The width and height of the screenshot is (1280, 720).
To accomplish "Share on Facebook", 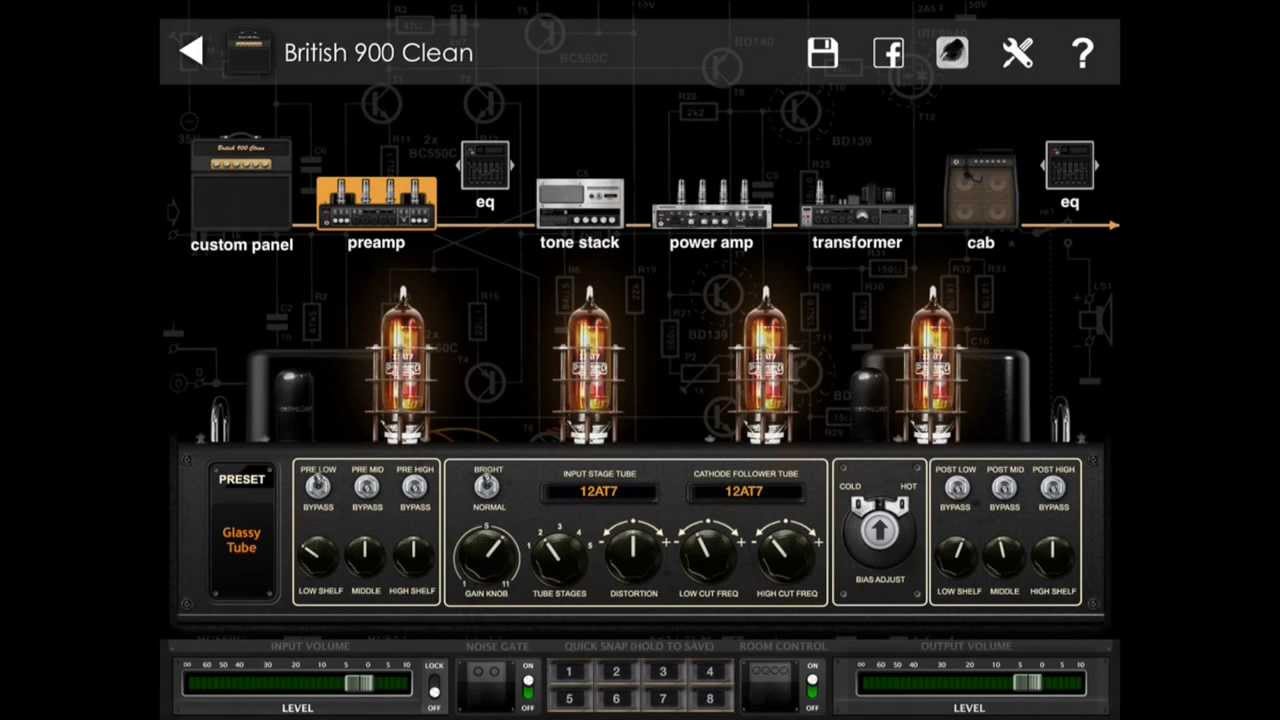I will (888, 53).
